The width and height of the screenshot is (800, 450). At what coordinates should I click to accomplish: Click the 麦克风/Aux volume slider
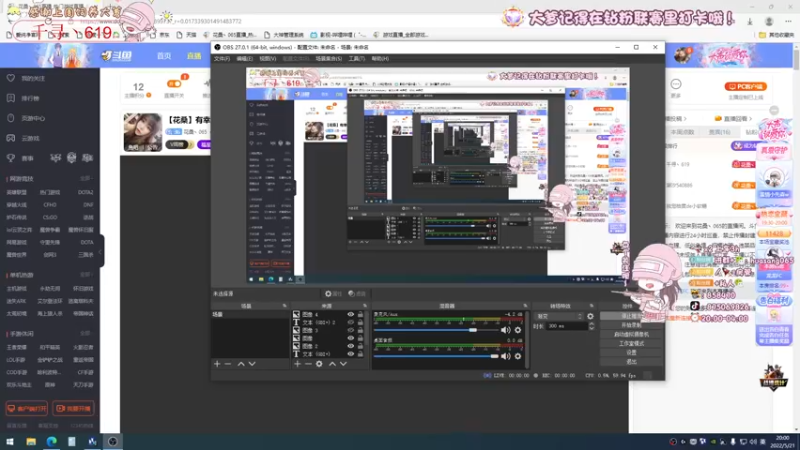pyautogui.click(x=436, y=330)
